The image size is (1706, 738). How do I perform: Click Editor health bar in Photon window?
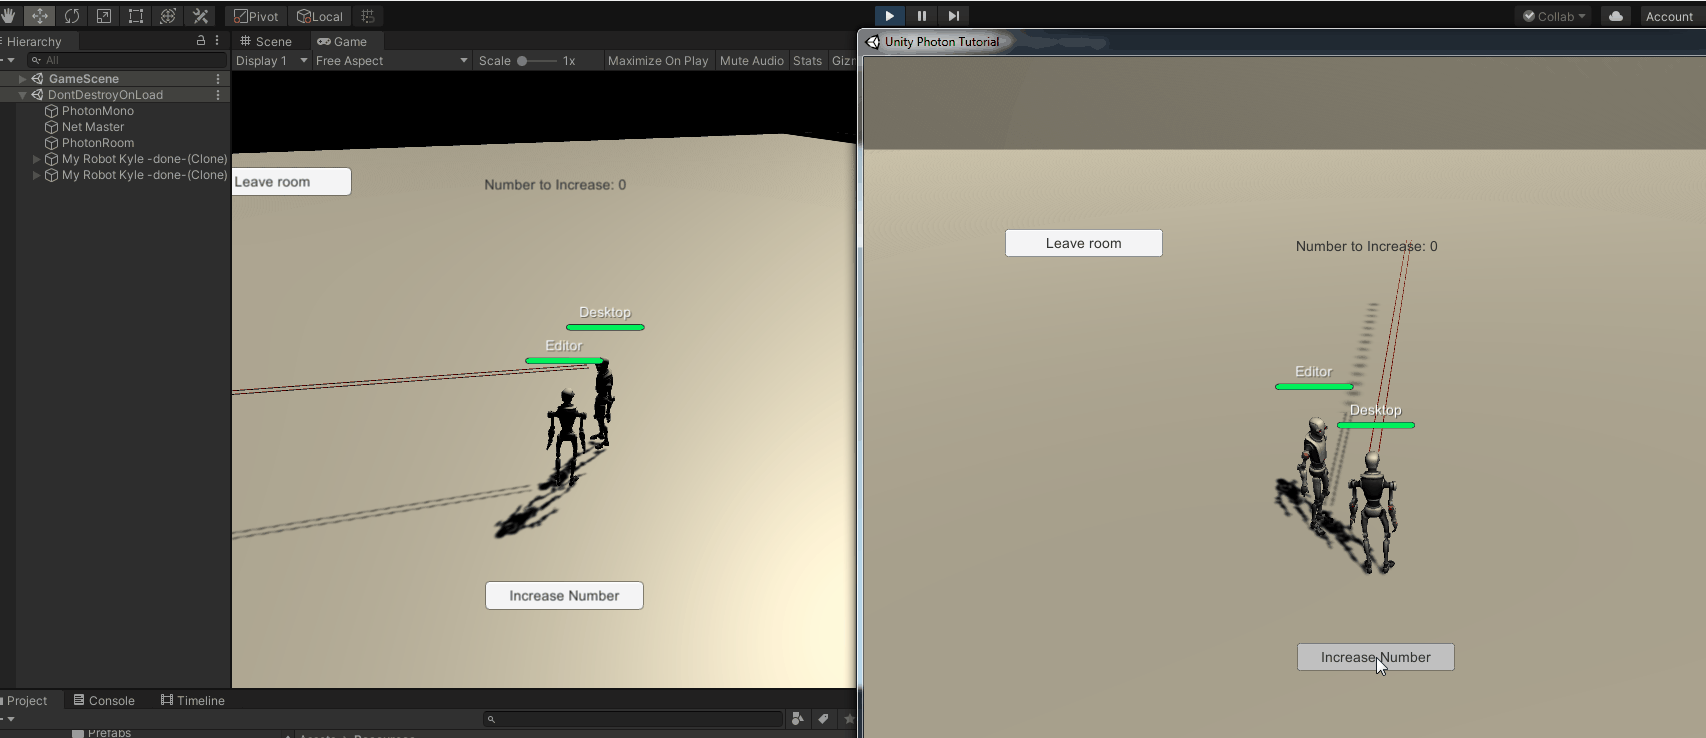[x=1314, y=386]
